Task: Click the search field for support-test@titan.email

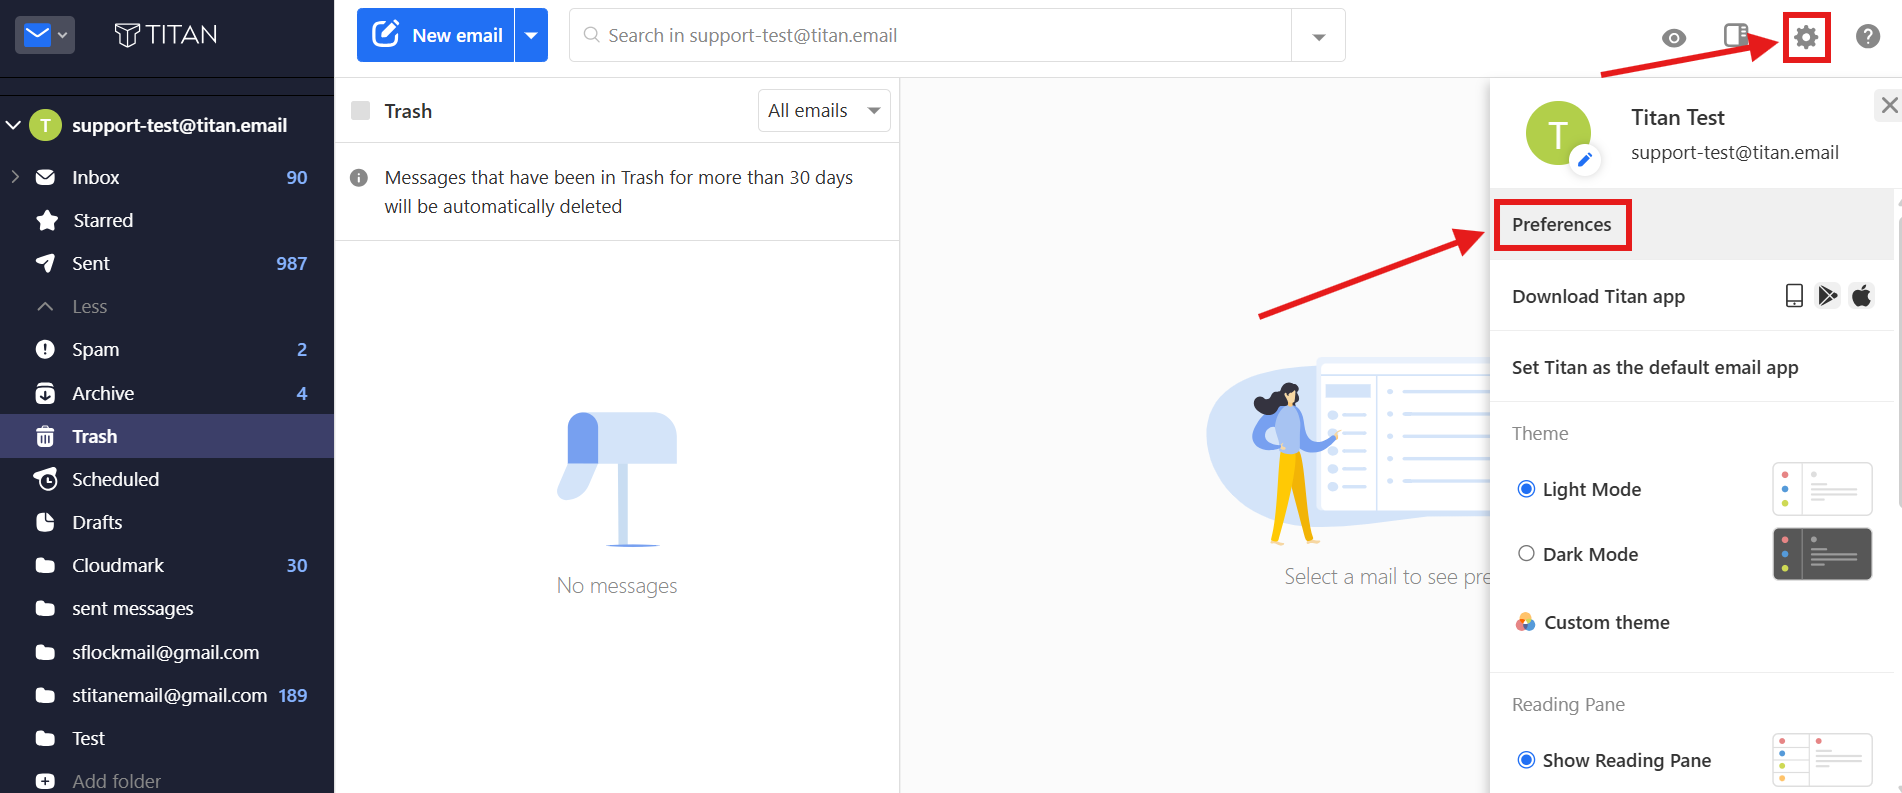Action: point(930,36)
